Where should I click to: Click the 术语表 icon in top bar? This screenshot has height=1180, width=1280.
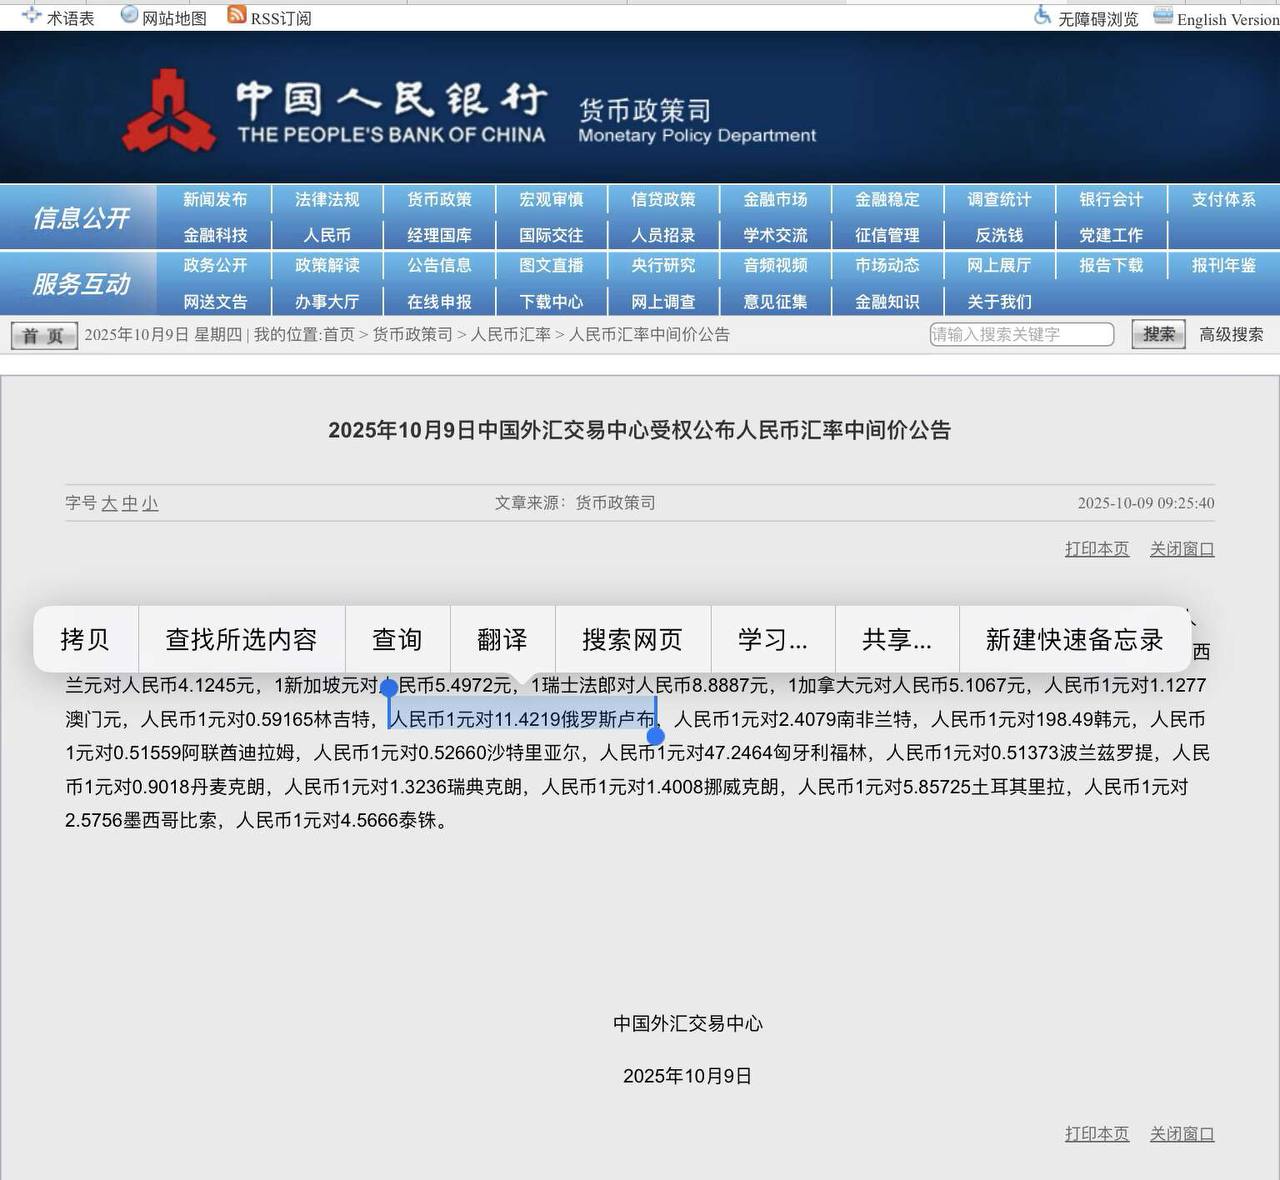(32, 15)
